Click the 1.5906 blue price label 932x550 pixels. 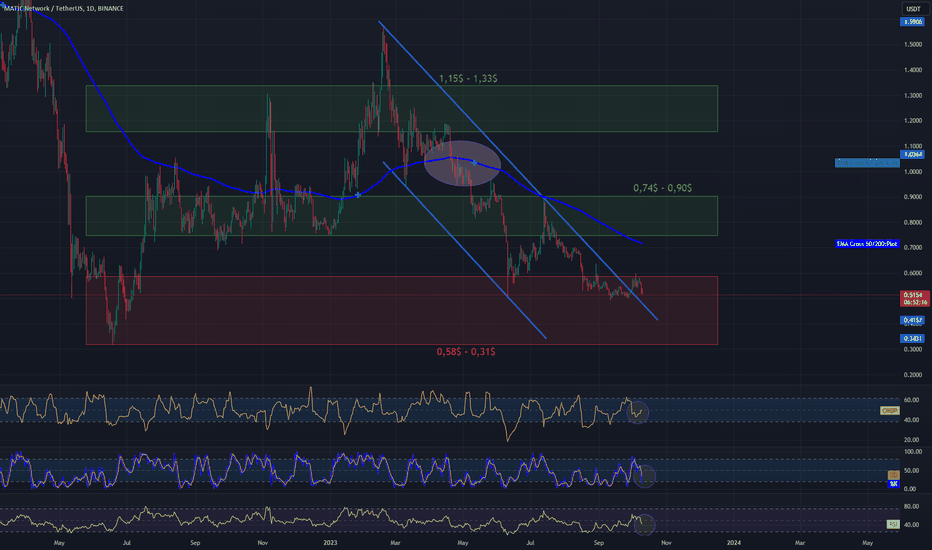pos(912,21)
